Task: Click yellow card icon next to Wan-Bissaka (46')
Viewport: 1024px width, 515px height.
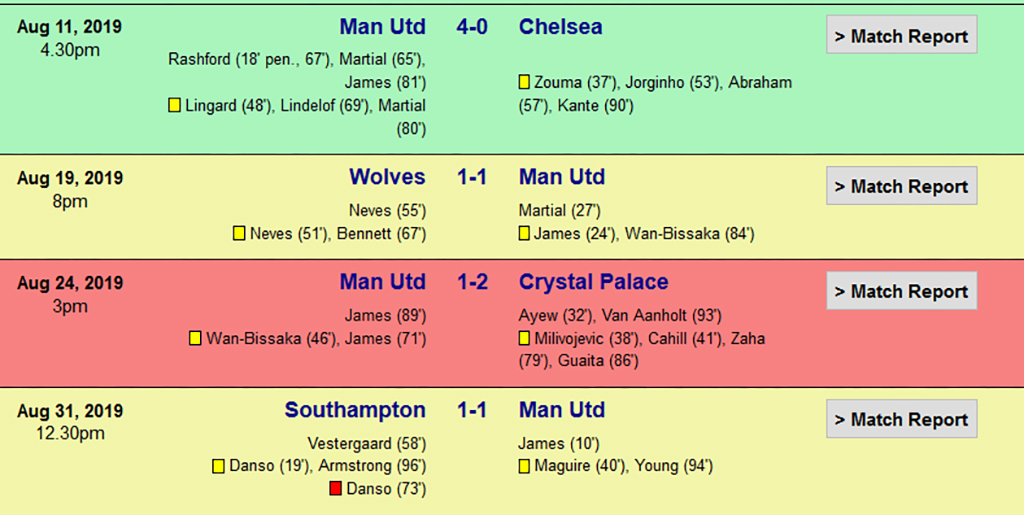Action: click(x=195, y=338)
